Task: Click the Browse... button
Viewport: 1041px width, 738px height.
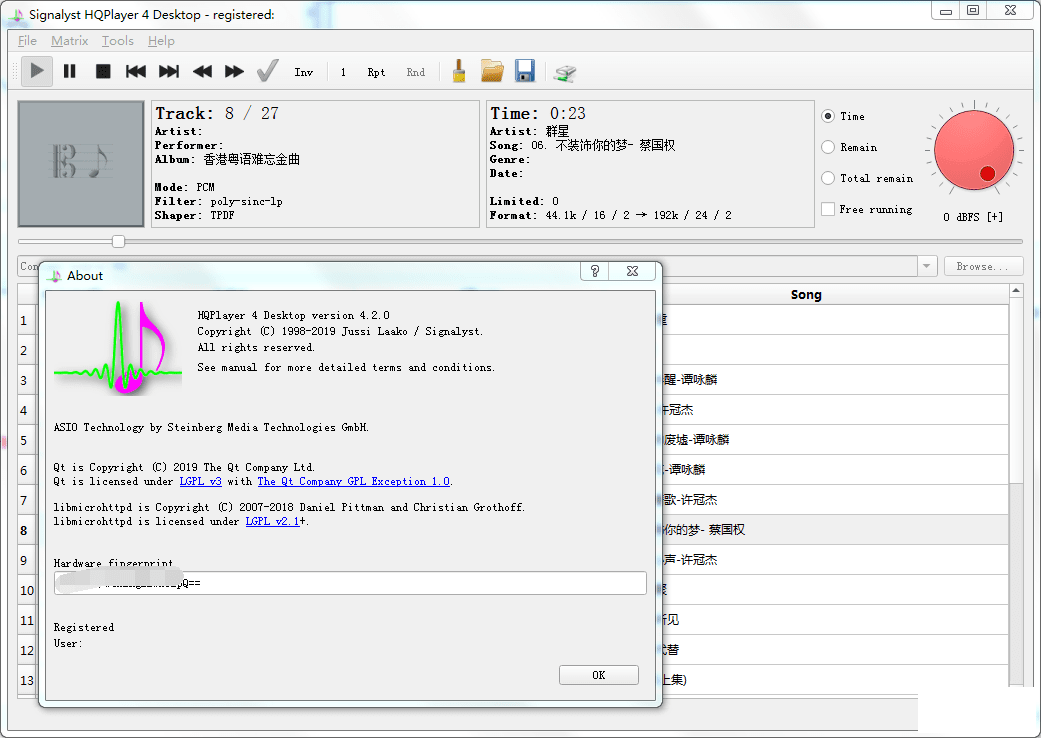Action: pos(983,266)
